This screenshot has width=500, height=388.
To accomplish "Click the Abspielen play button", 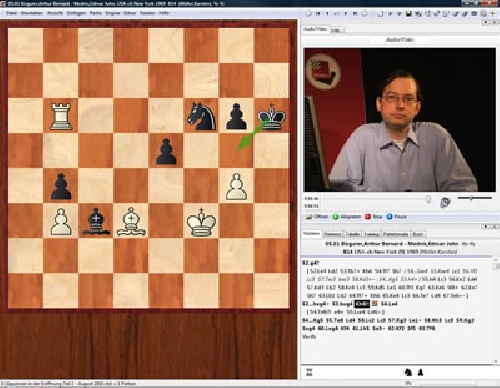I will [x=347, y=217].
